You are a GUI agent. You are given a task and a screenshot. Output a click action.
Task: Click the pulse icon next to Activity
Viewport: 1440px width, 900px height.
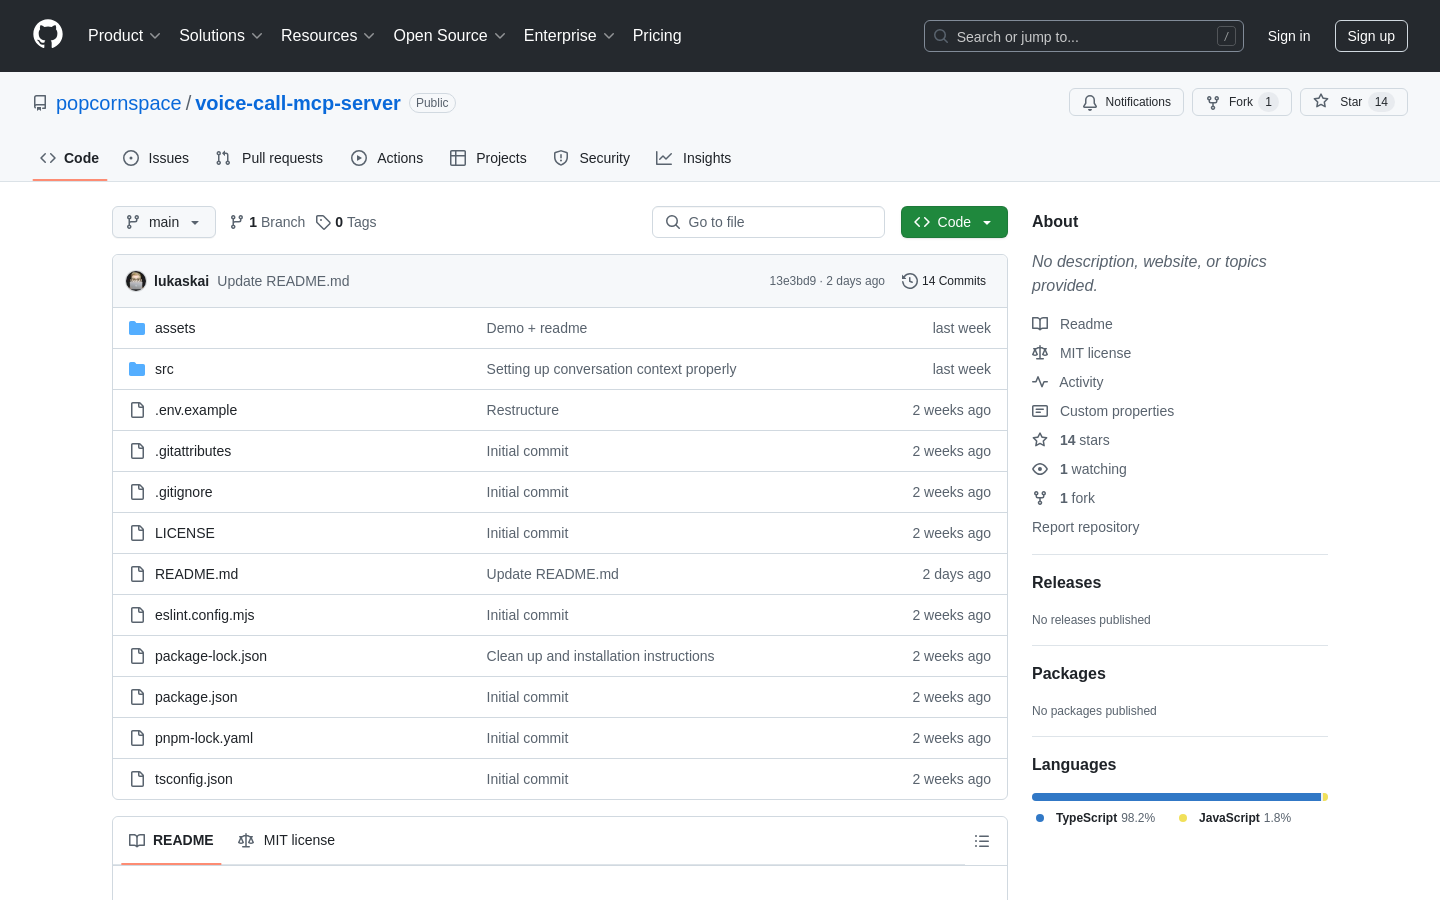pos(1040,382)
